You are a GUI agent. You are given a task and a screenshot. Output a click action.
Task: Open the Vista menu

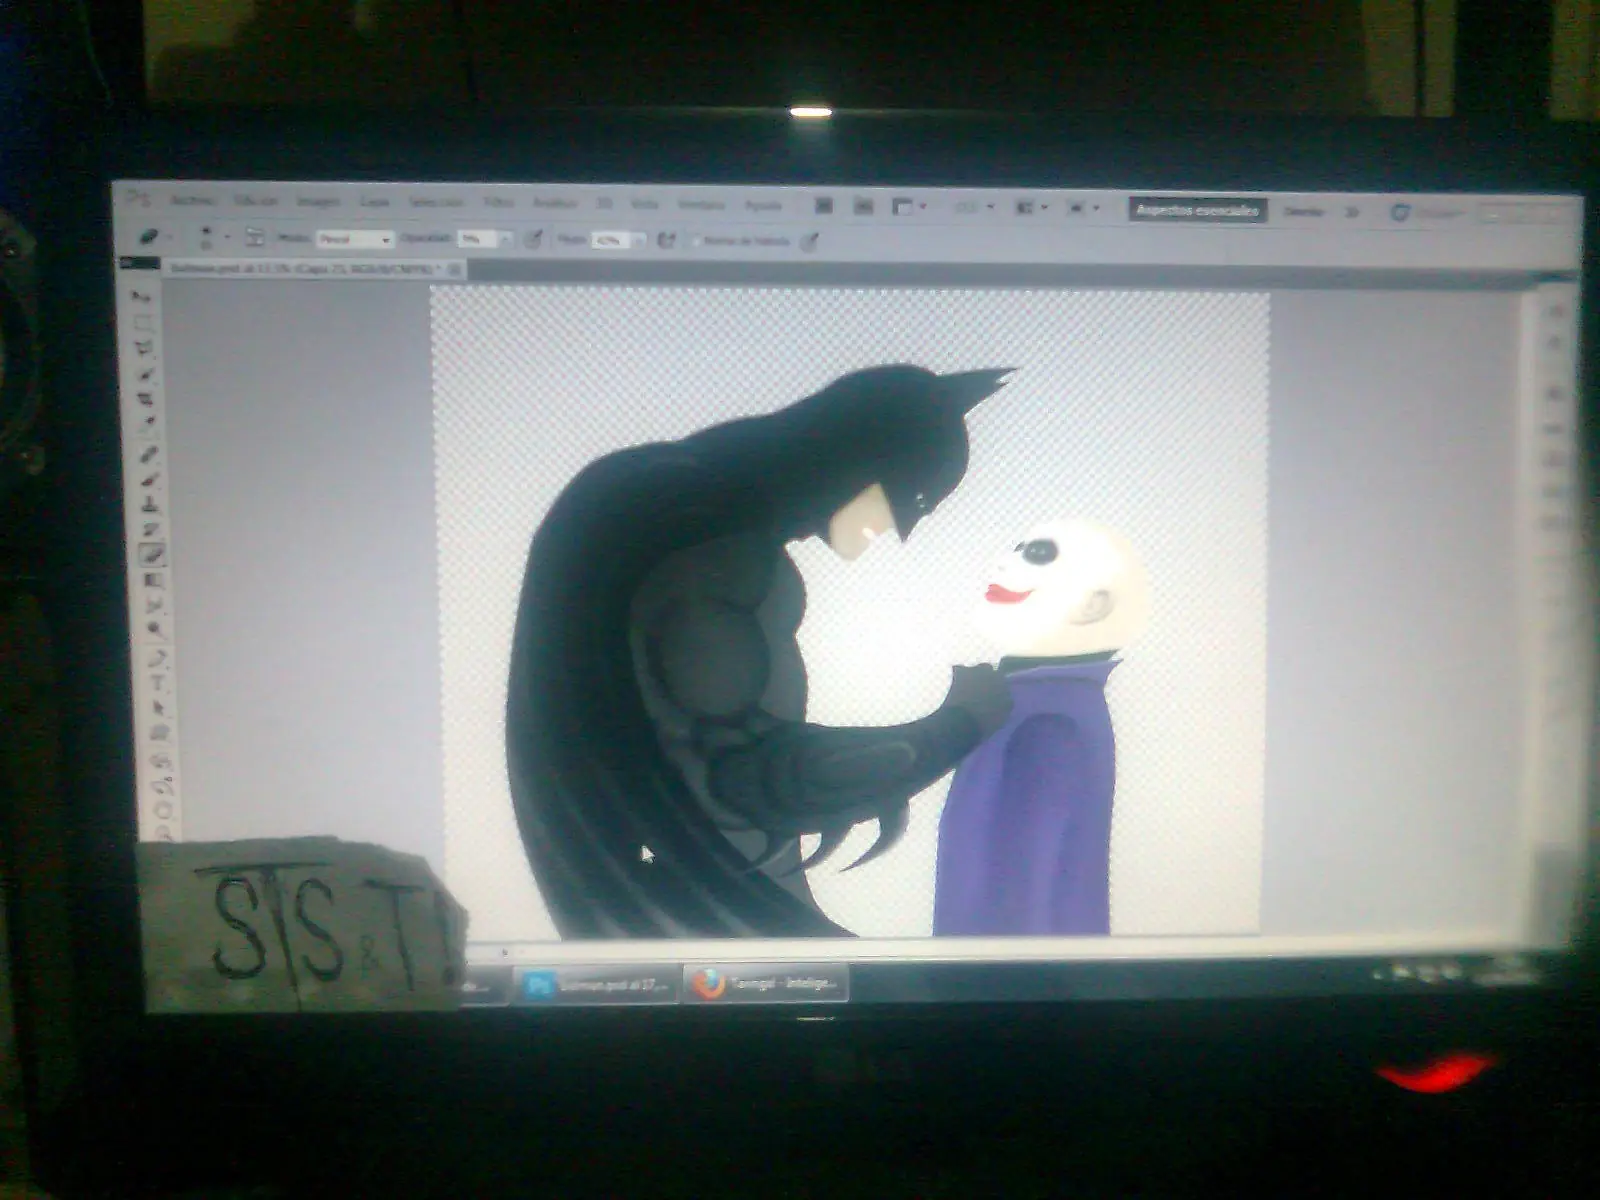(x=644, y=204)
